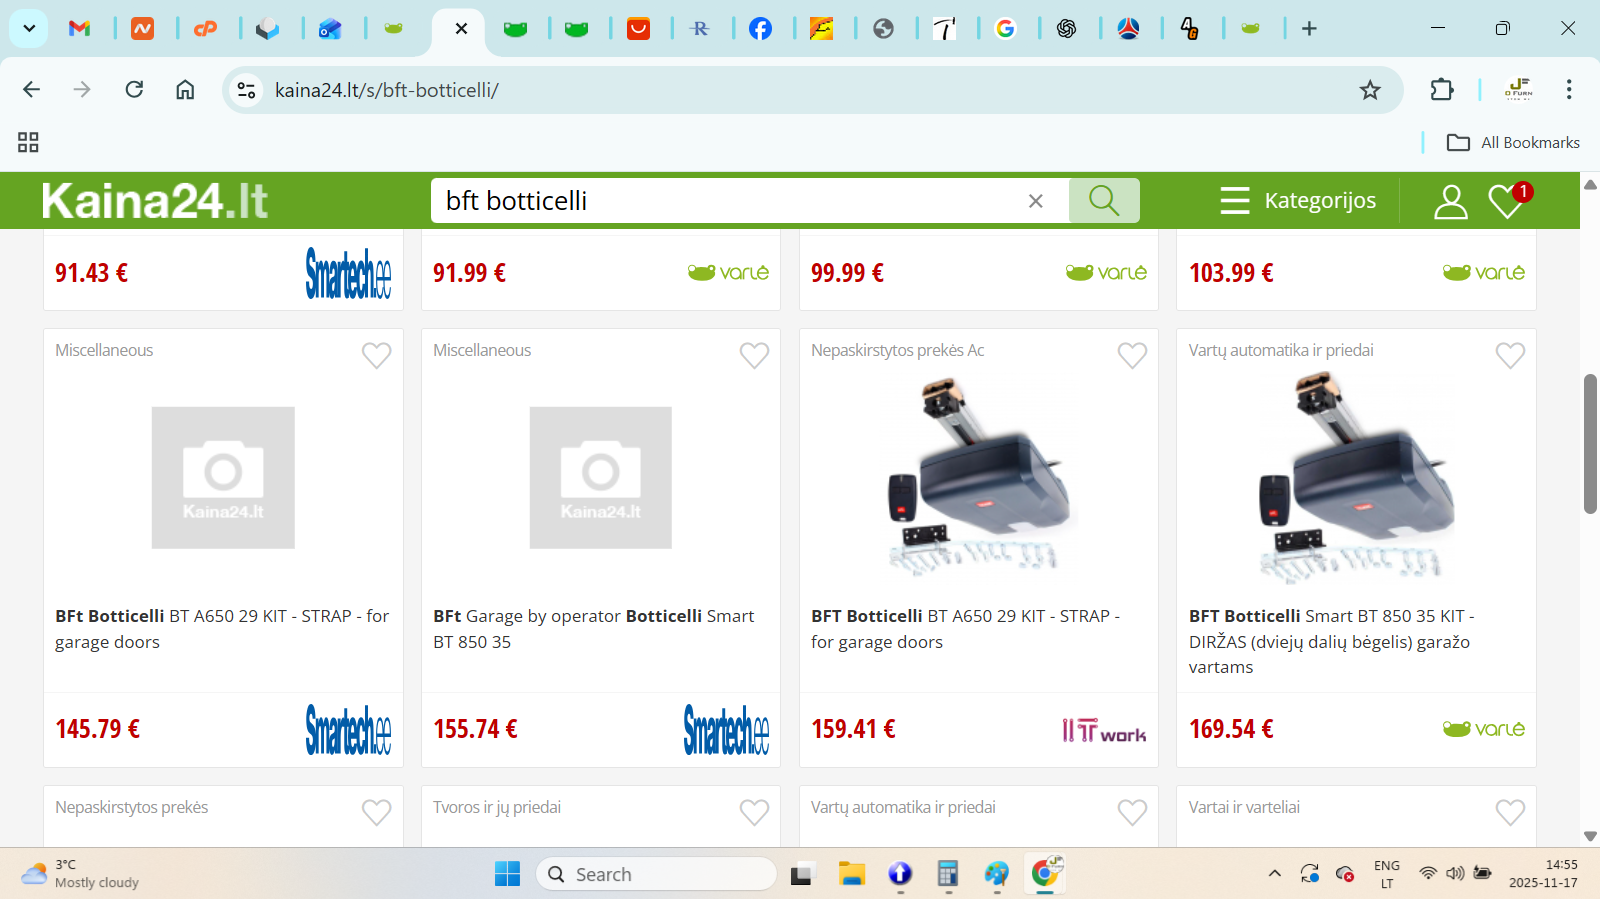Switch to the Facebook tab

pos(760,29)
